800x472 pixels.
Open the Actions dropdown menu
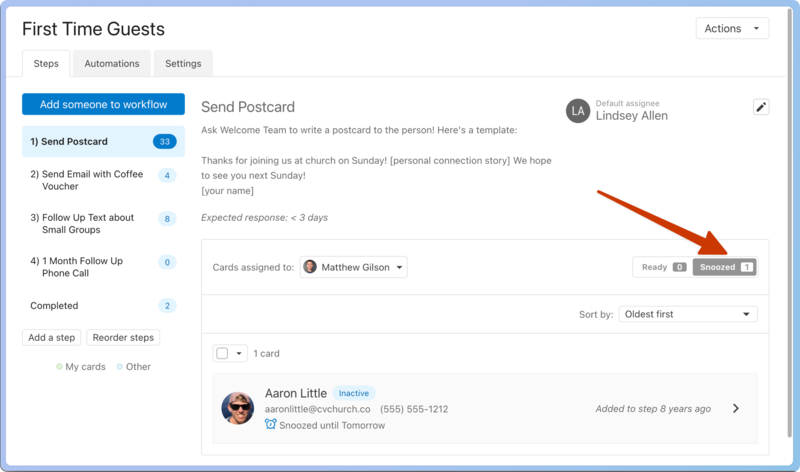[x=732, y=29]
